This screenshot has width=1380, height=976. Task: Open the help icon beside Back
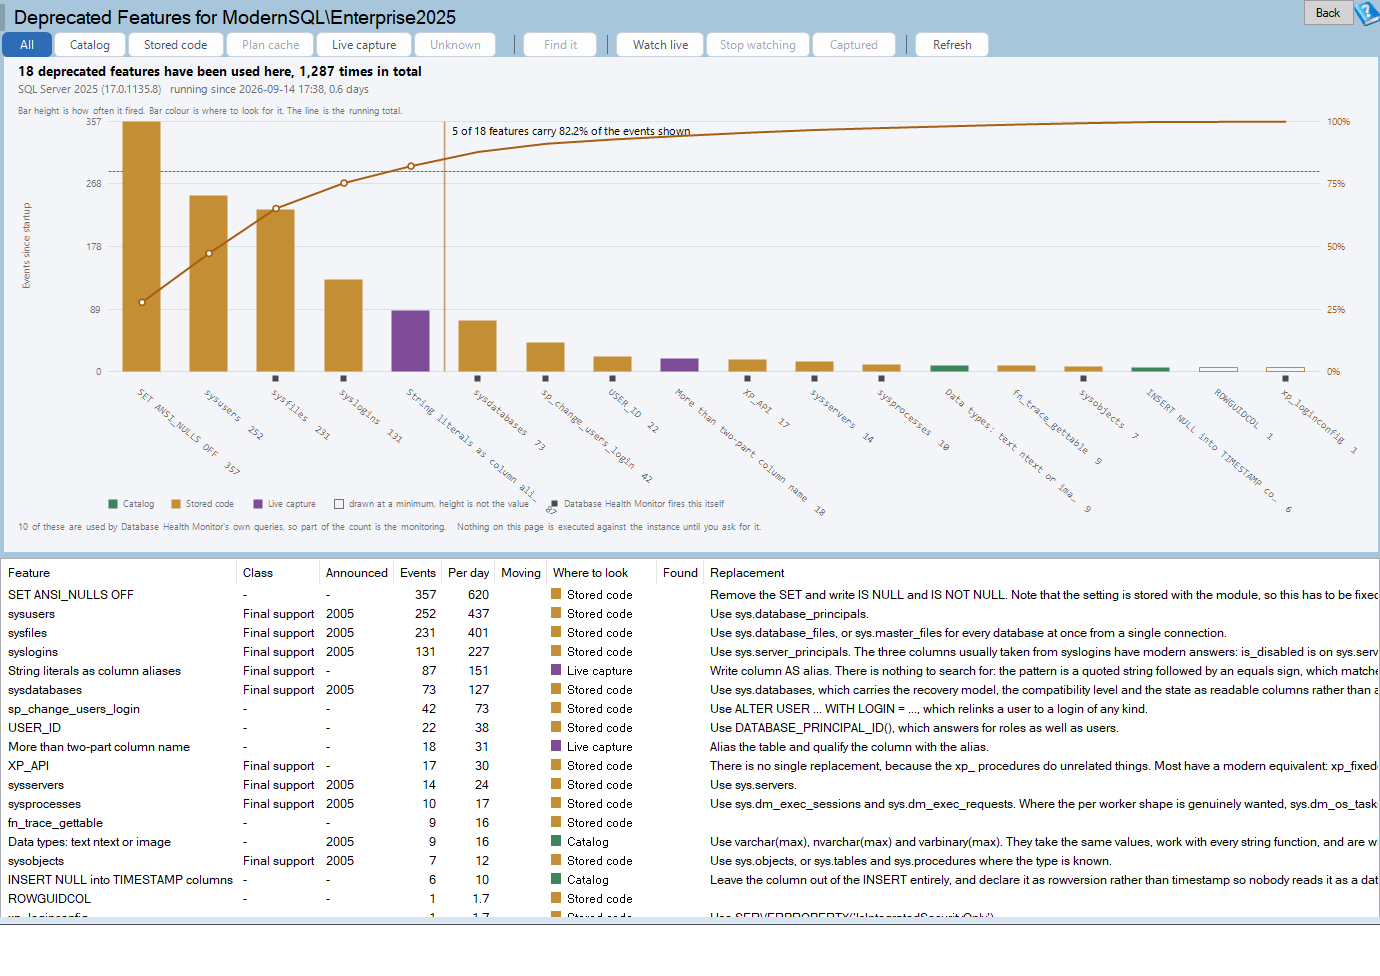click(x=1367, y=13)
